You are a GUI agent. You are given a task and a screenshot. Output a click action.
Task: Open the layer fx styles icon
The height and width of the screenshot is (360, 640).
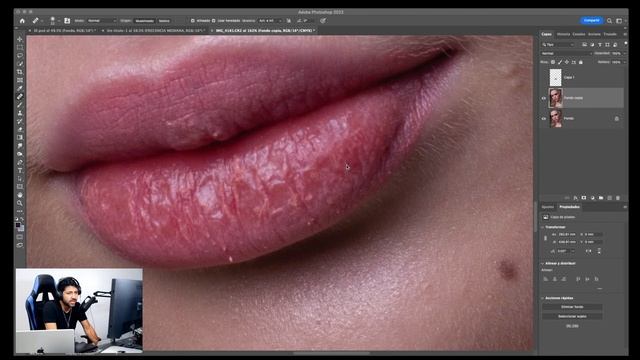coord(576,198)
